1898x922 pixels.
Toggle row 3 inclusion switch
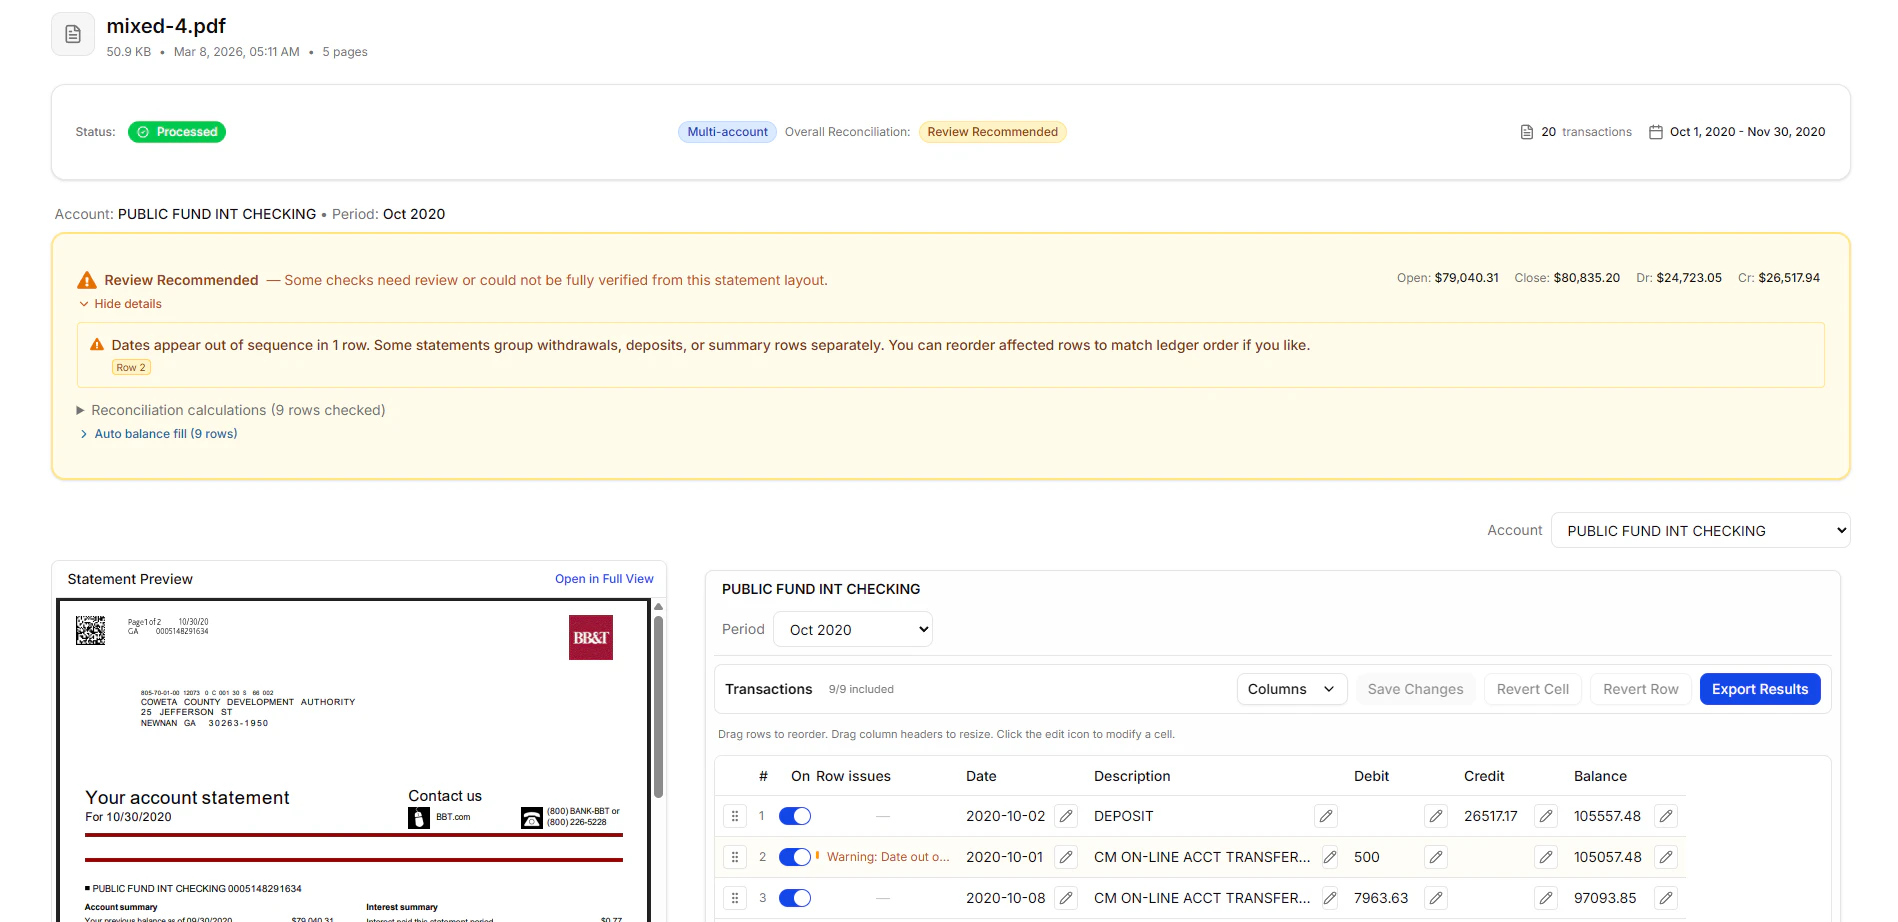coord(795,898)
